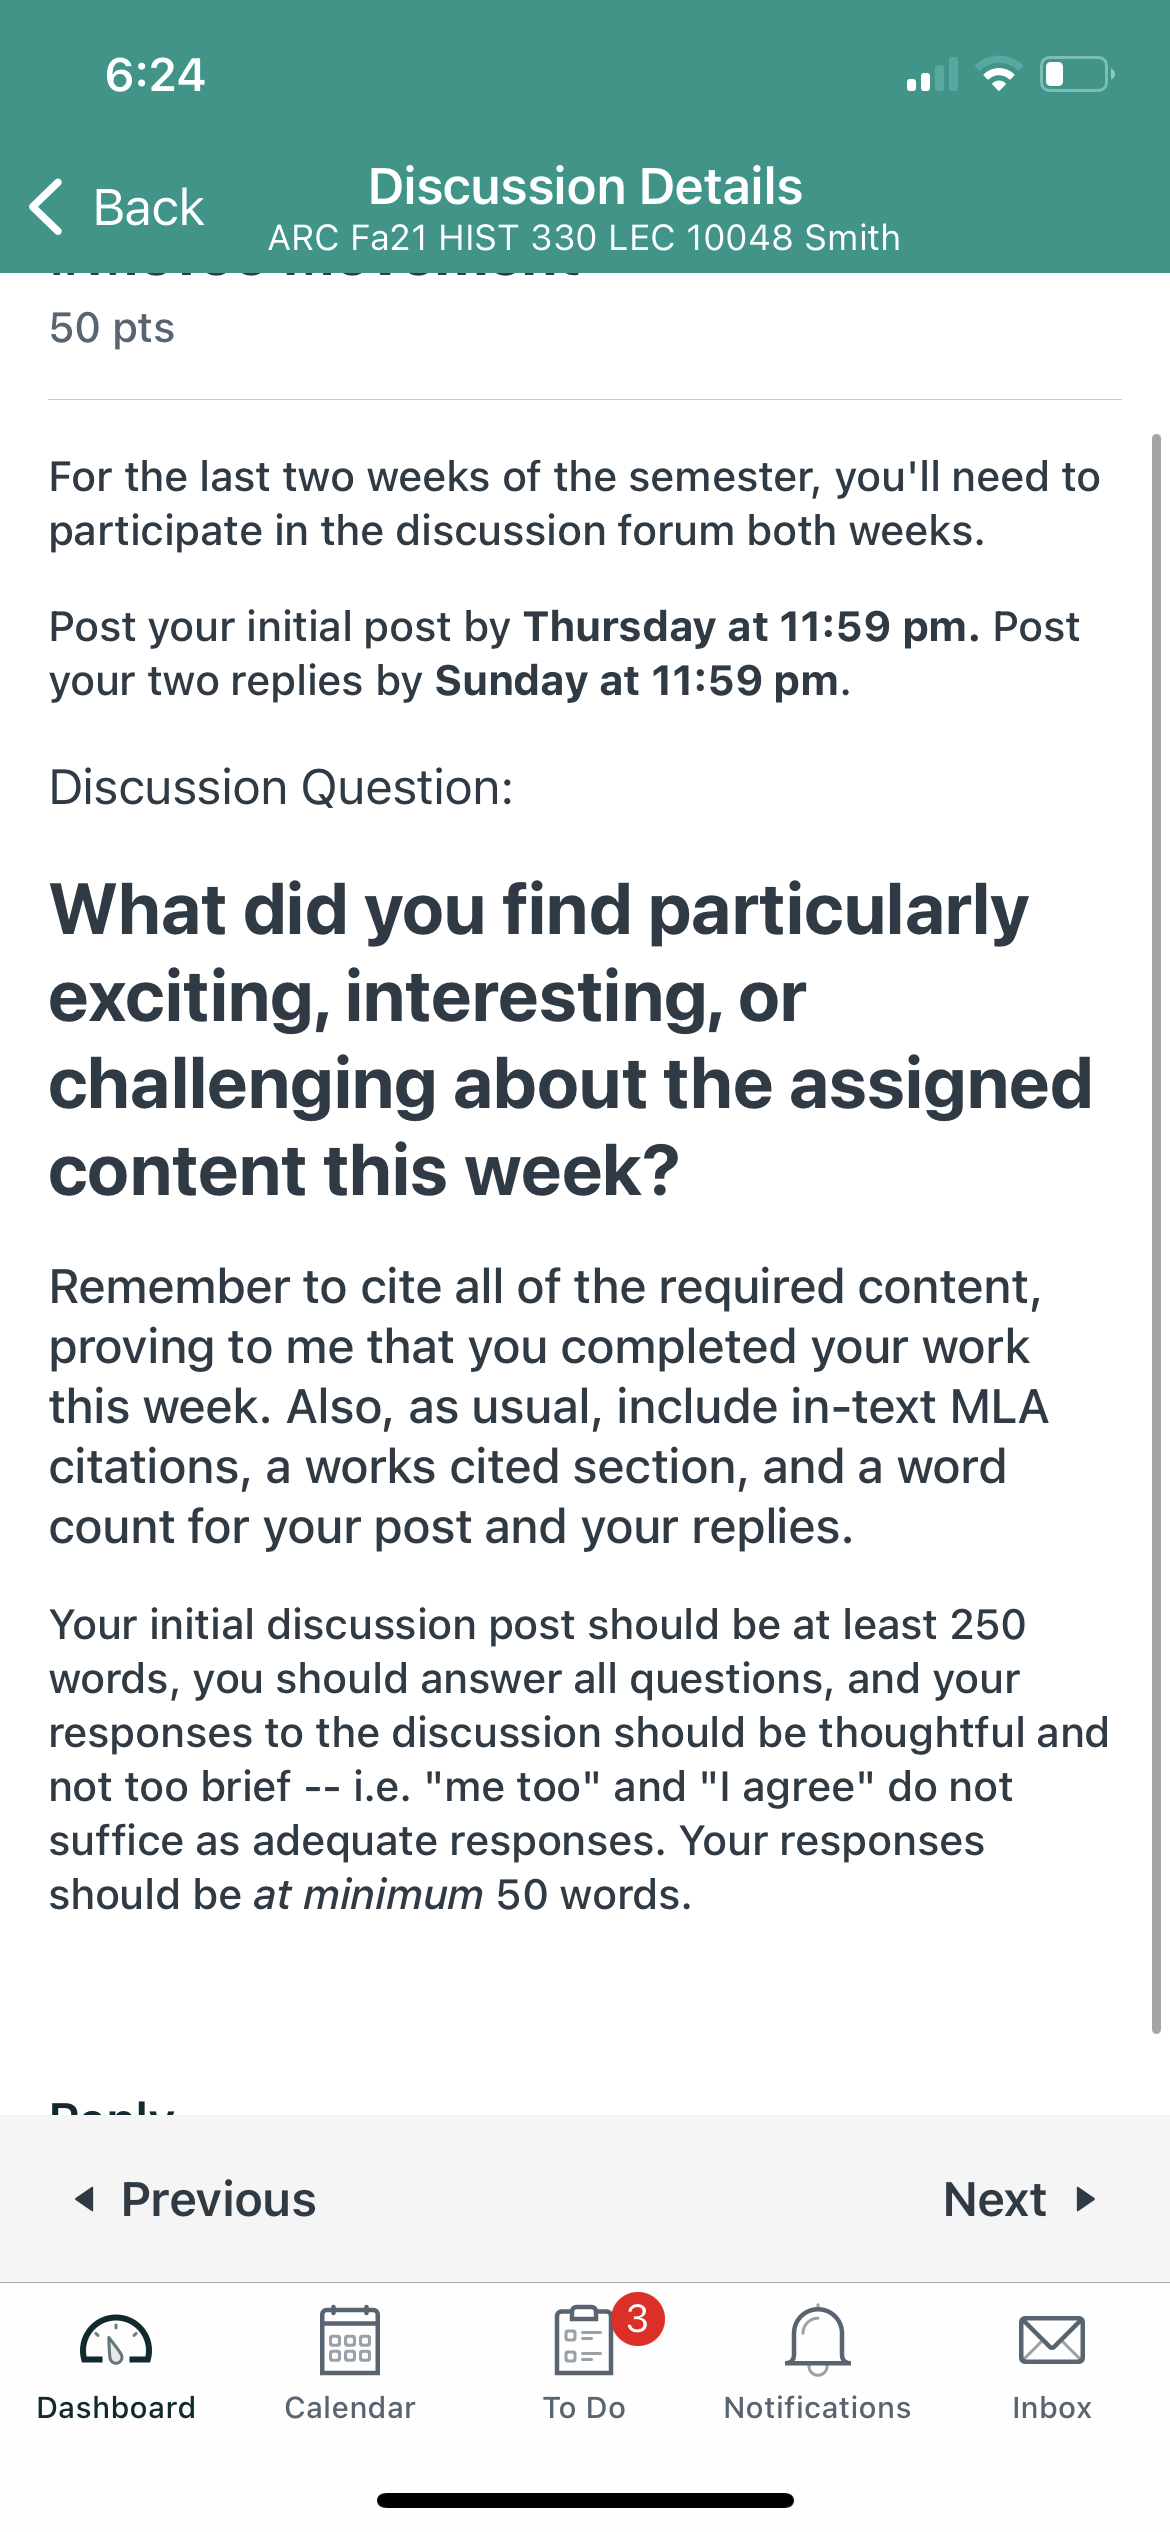Tap the red badge showing 3
1170x2532 pixels.
tap(638, 2319)
